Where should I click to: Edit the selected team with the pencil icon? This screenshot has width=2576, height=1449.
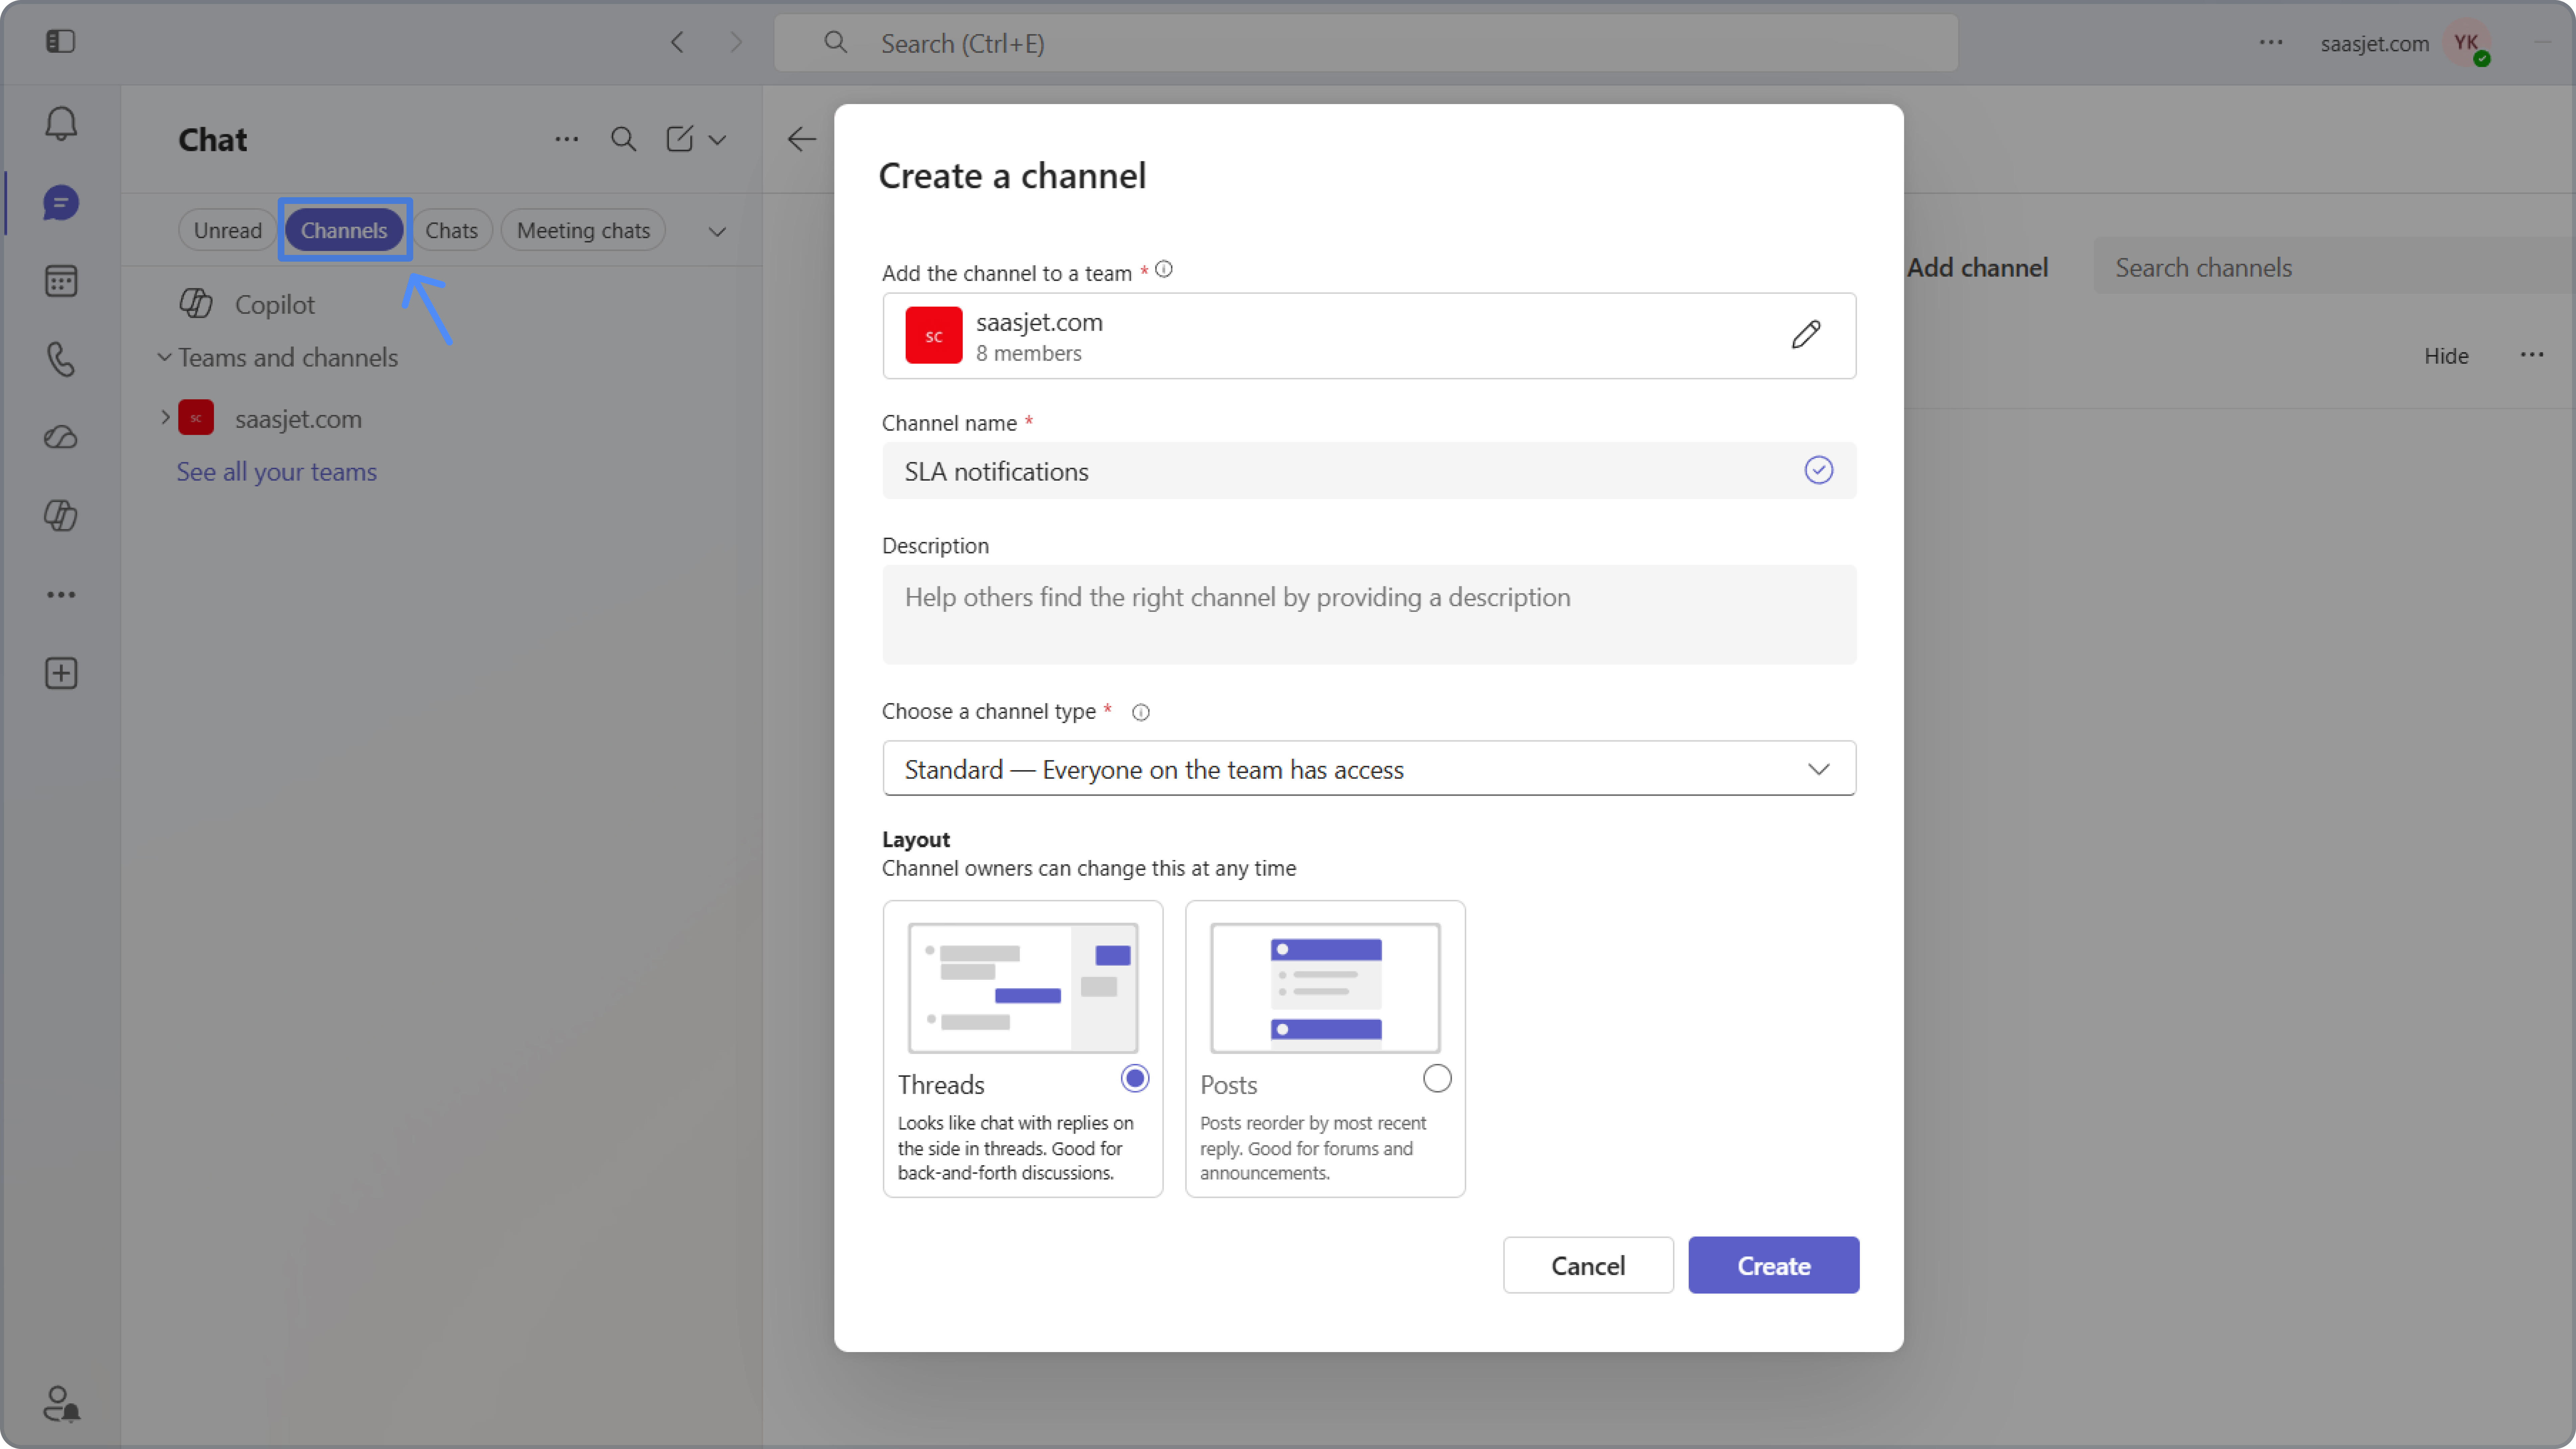click(x=1806, y=335)
